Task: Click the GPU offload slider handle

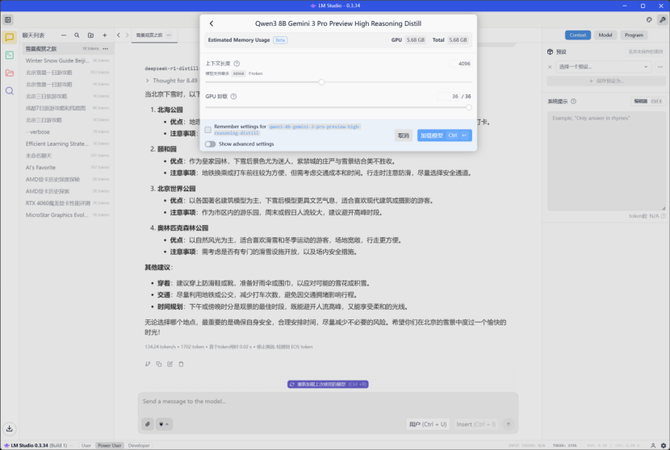Action: tap(470, 107)
